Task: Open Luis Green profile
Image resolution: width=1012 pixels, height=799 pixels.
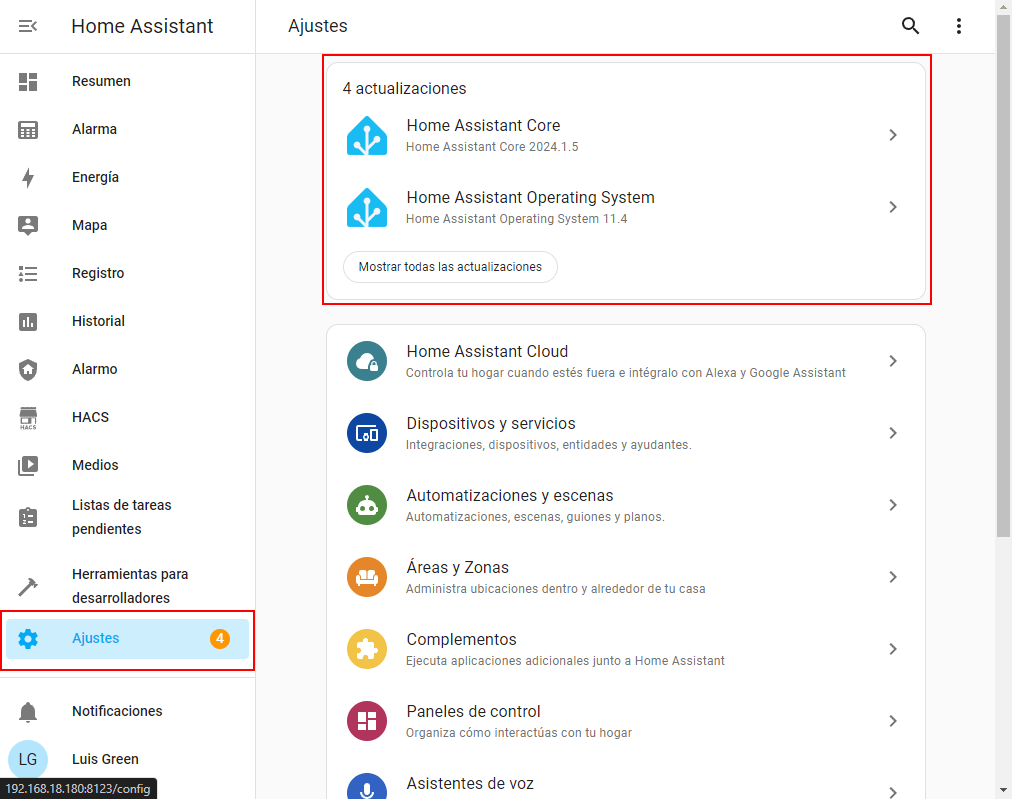Action: (127, 760)
